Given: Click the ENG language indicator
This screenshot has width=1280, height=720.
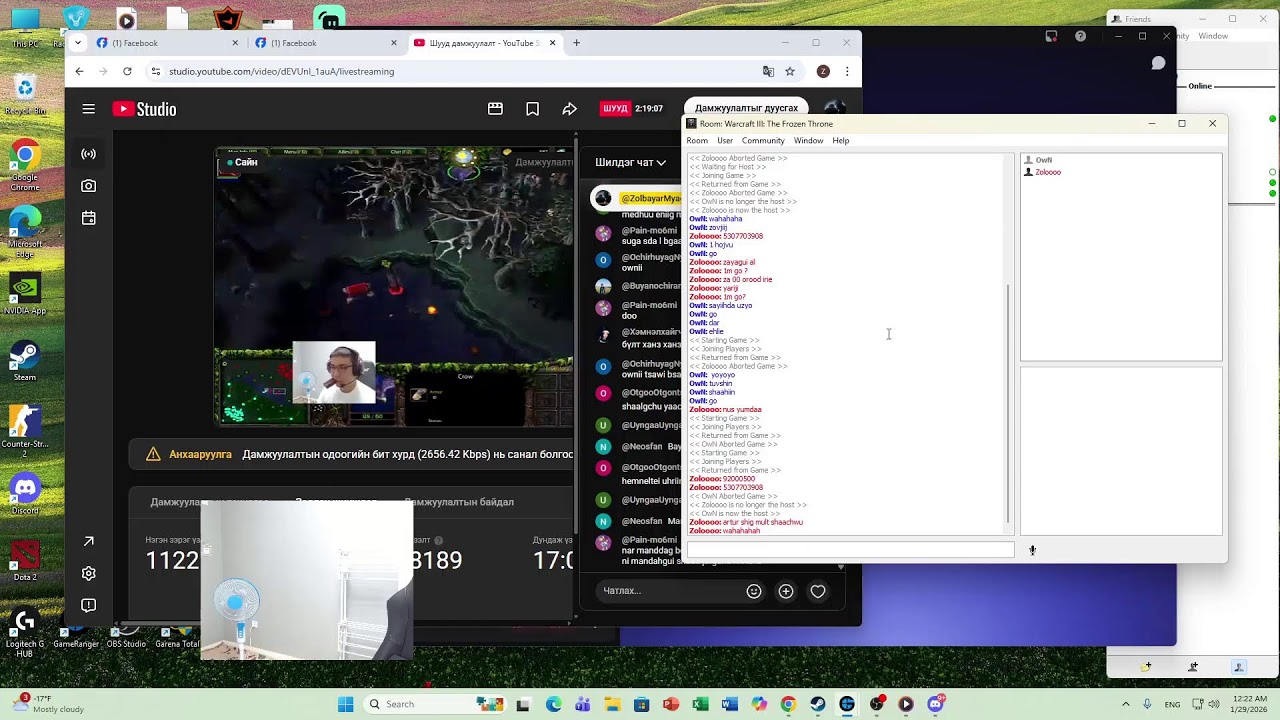Looking at the screenshot, I should pos(1172,704).
